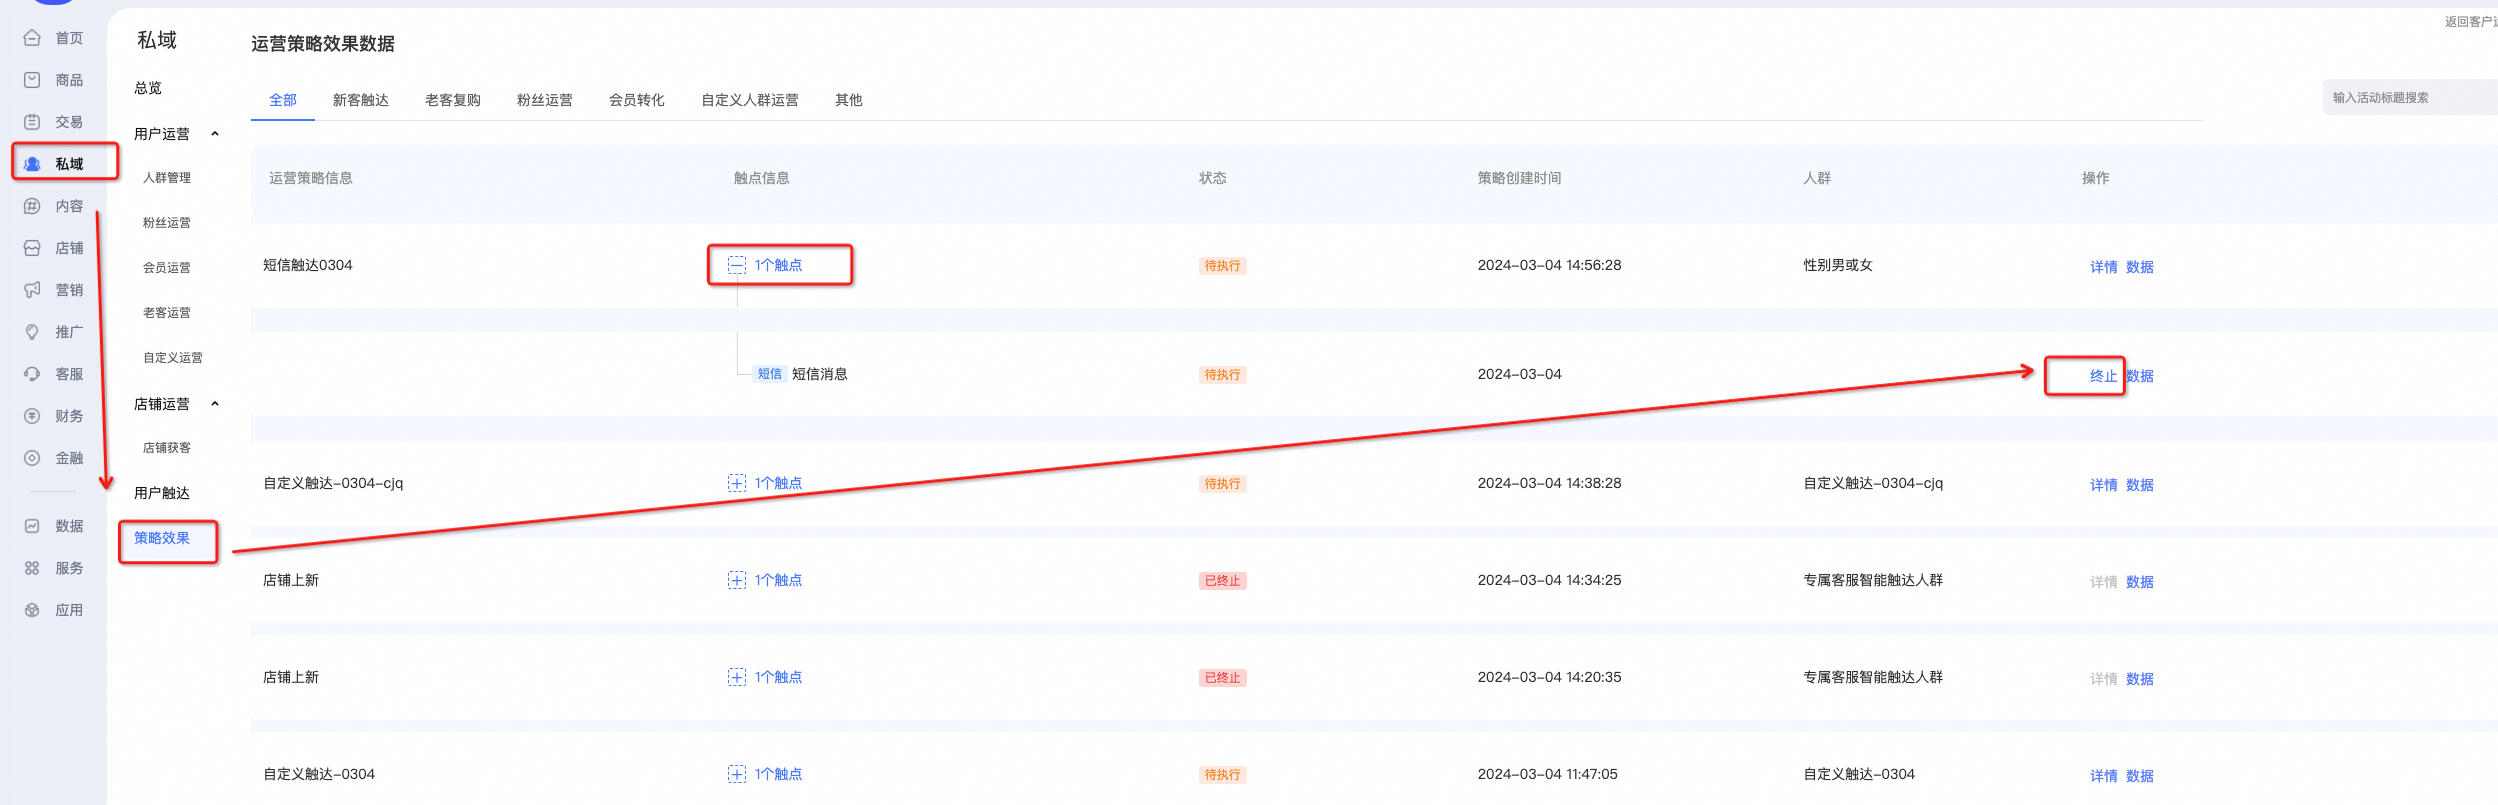Click 详情 for 自定义触达-0304-cjq
This screenshot has width=2498, height=805.
[x=2104, y=485]
